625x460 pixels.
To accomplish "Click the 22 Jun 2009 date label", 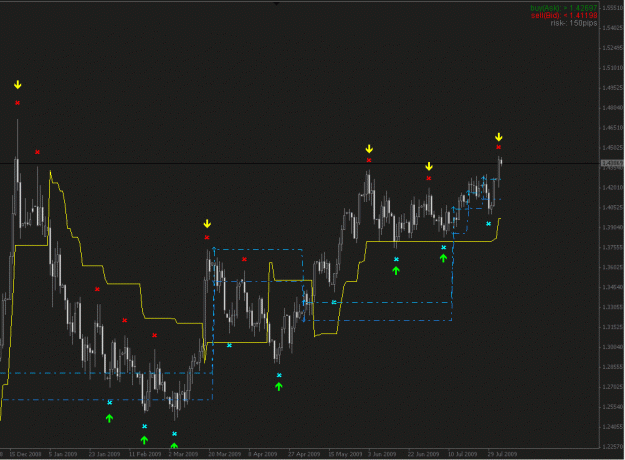I will point(423,454).
